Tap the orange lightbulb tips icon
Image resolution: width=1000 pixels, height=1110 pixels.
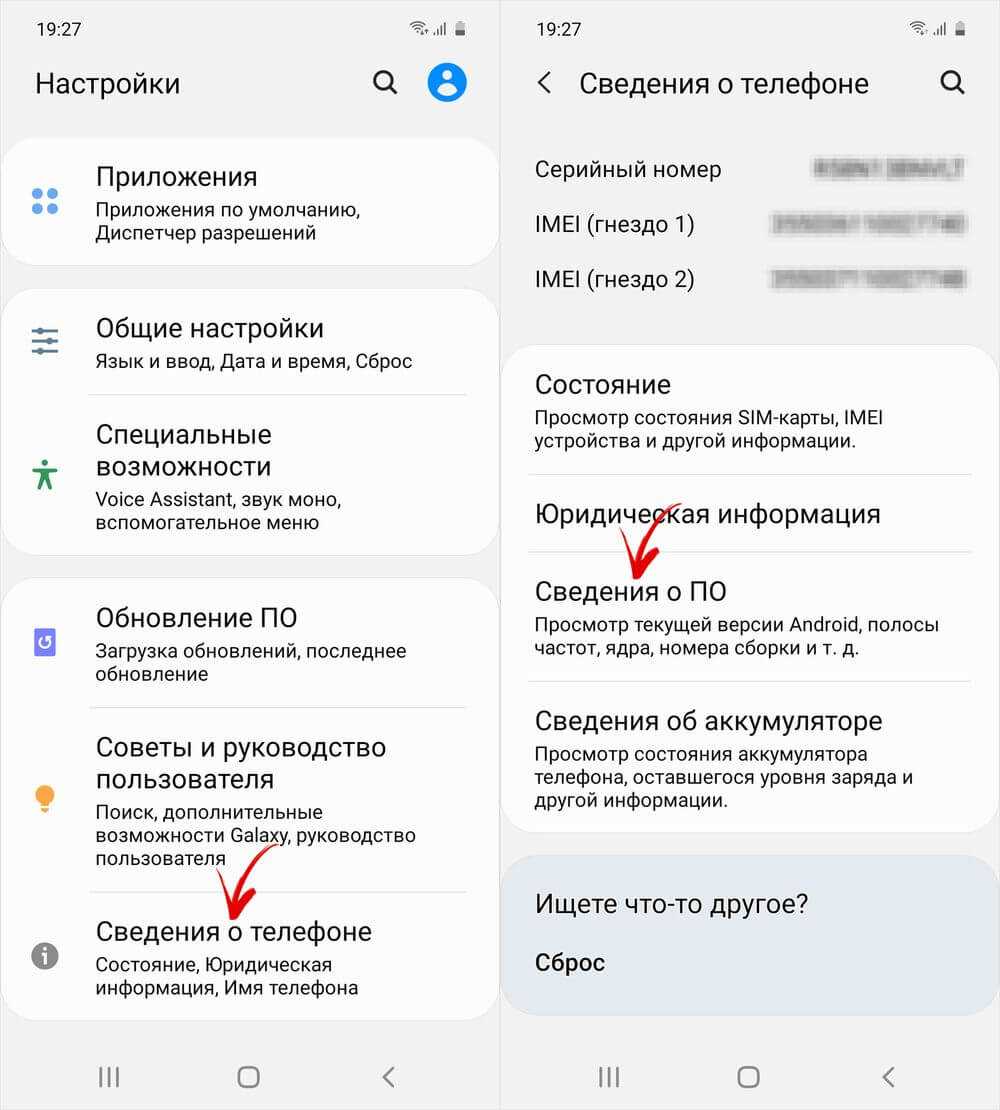click(x=45, y=799)
